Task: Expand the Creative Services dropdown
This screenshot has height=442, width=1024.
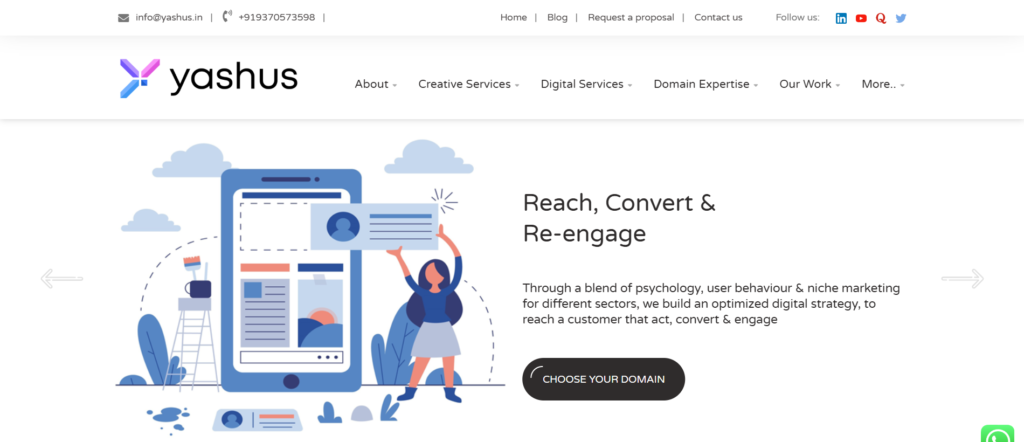Action: tap(469, 84)
